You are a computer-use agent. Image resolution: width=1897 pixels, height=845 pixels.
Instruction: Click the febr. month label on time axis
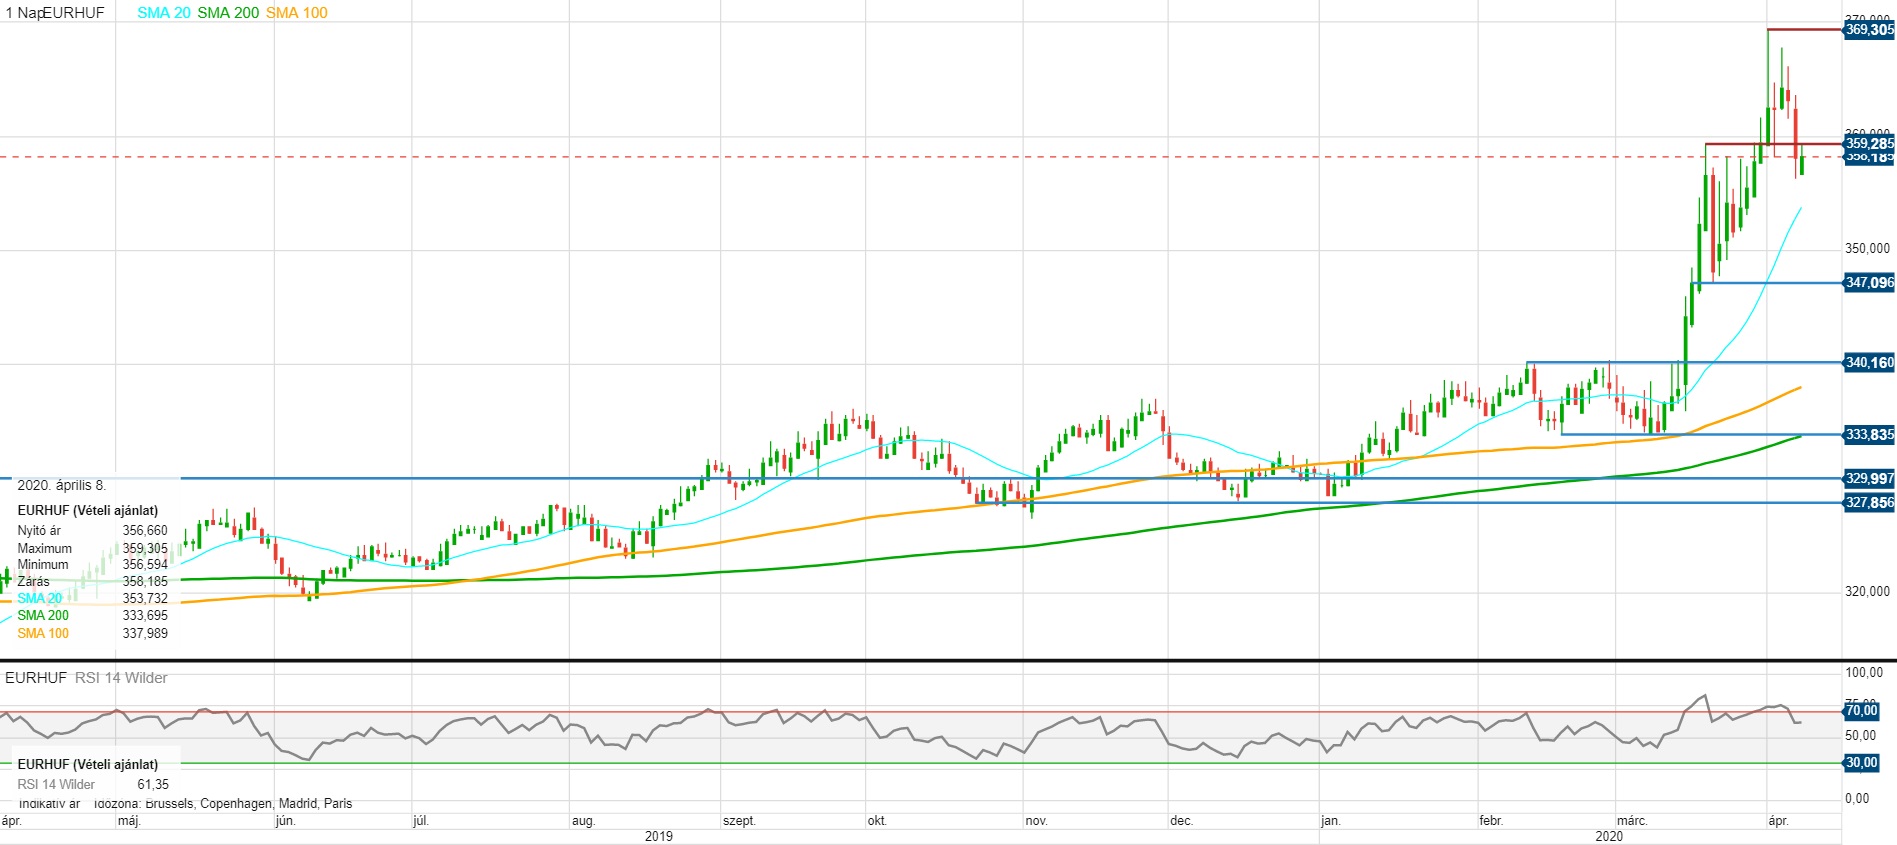coord(1491,821)
